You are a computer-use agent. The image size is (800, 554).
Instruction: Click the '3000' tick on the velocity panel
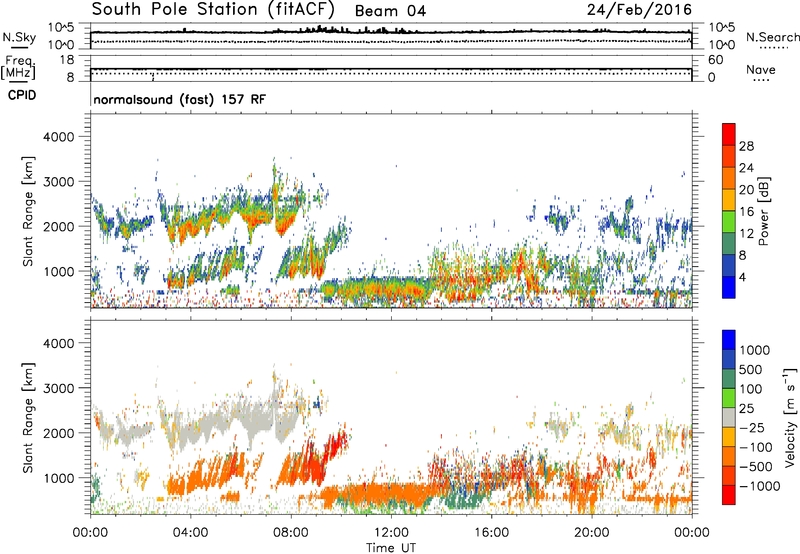pos(59,388)
